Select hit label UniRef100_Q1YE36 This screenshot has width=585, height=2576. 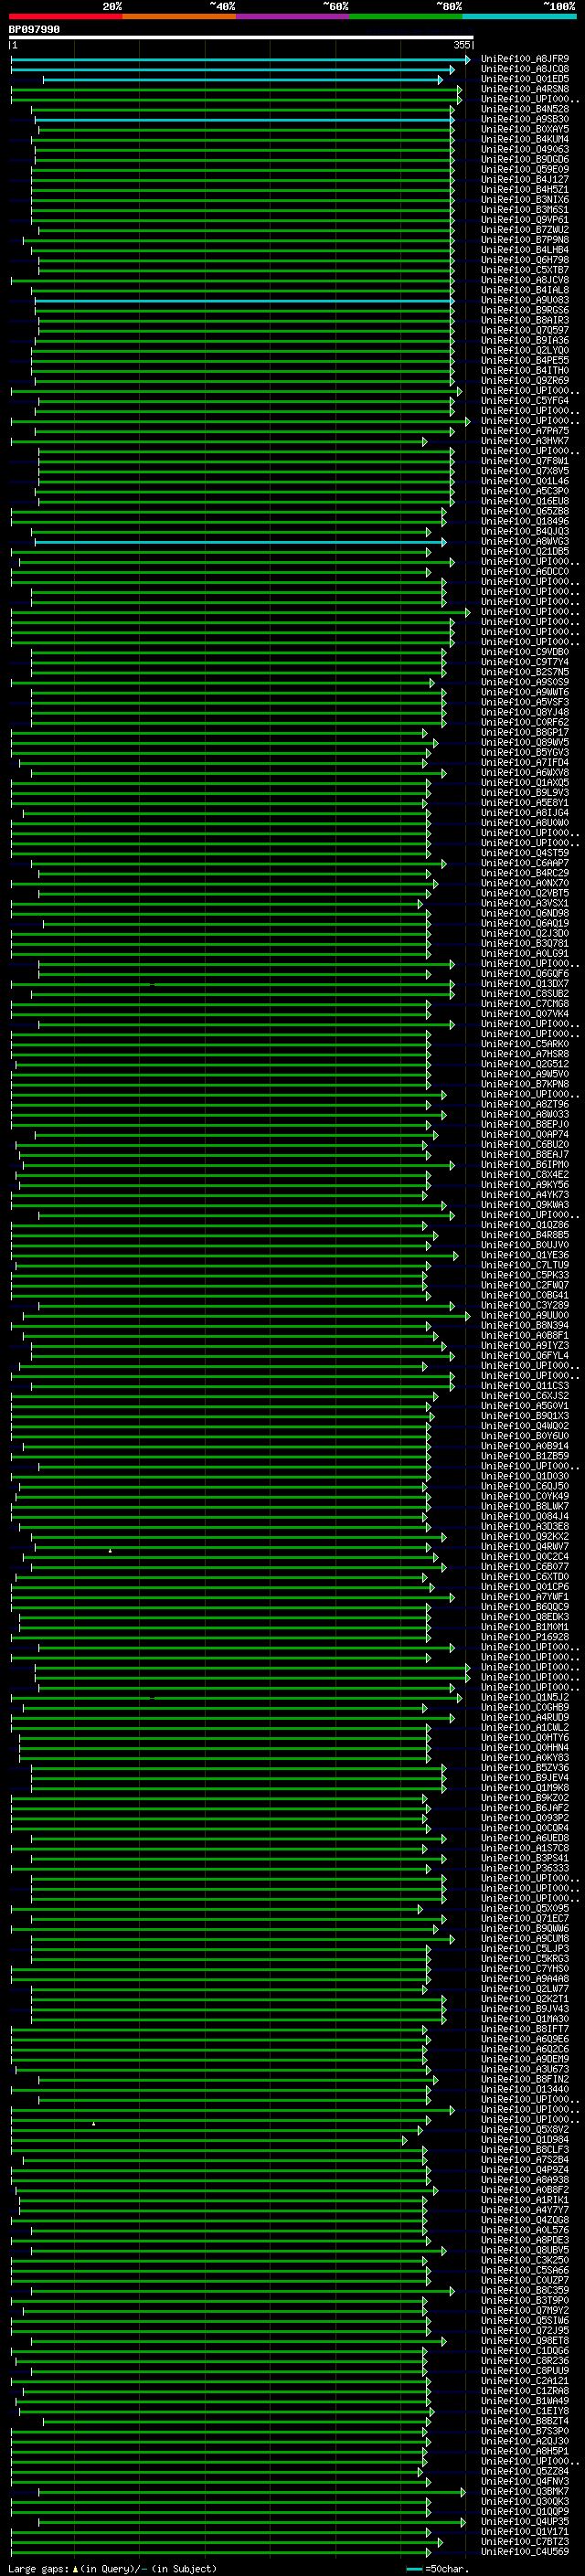pos(525,1255)
